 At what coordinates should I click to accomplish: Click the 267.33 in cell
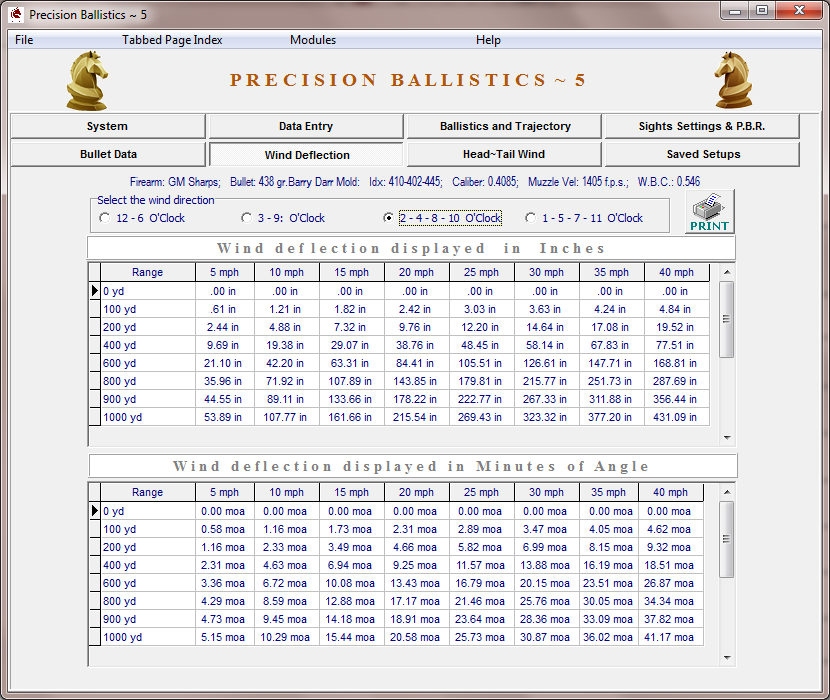546,399
